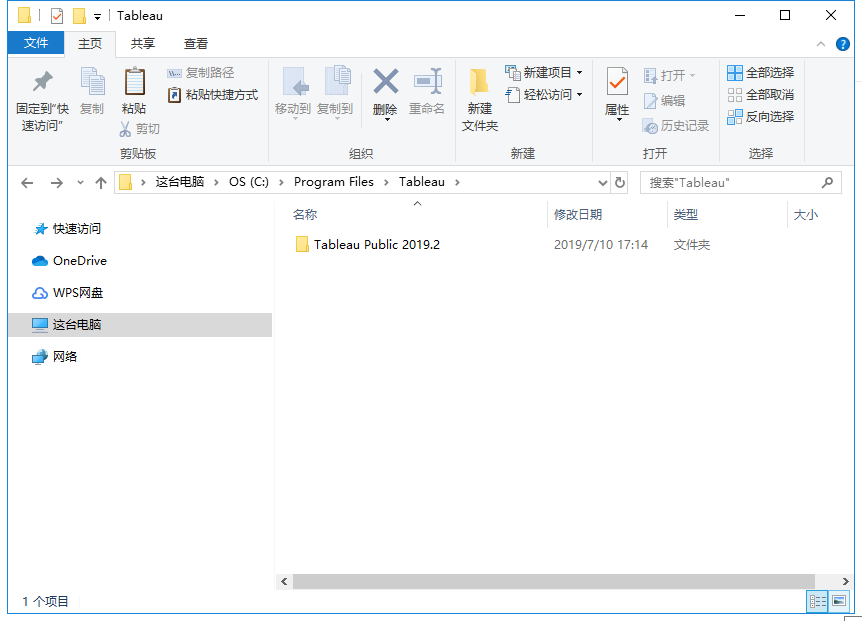Click the 删除 red X icon
This screenshot has width=862, height=621.
coord(385,82)
